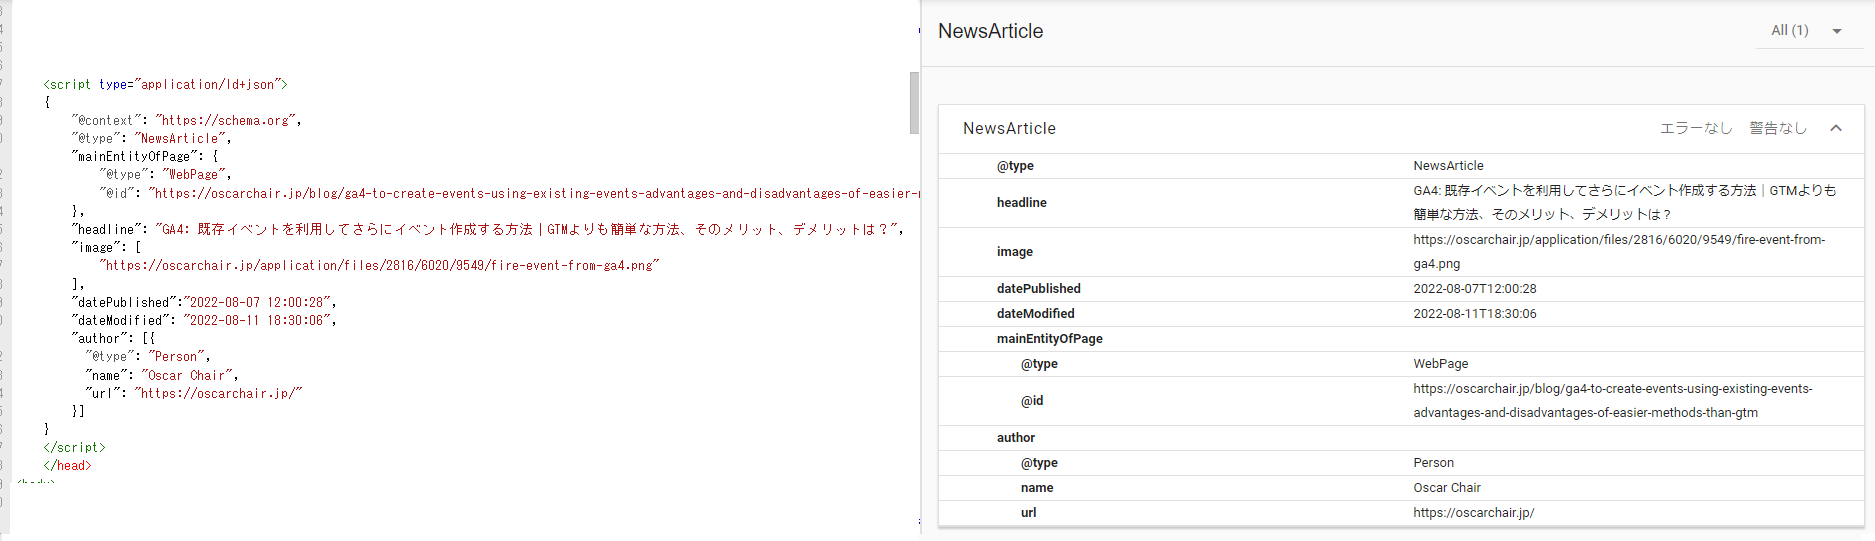Screen dimensions: 1875x541
Task: Click the エラーなし status label
Action: coord(1695,128)
